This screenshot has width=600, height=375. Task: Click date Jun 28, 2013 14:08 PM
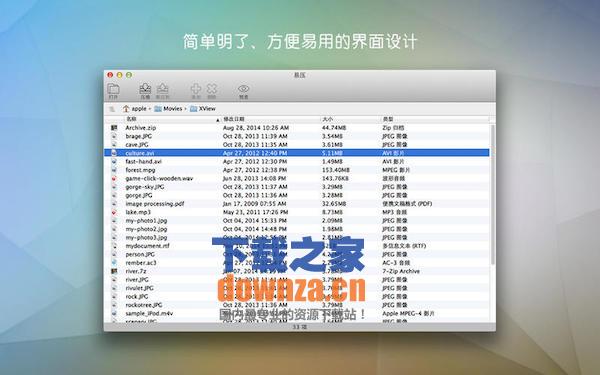coord(254,178)
